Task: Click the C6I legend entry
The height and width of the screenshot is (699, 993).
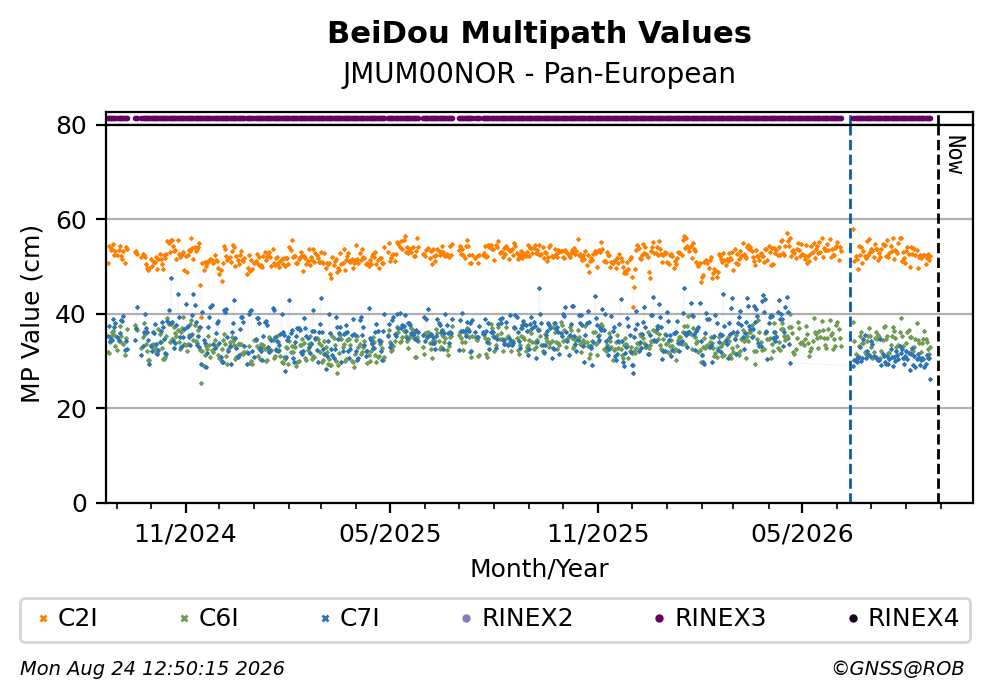Action: [210, 618]
